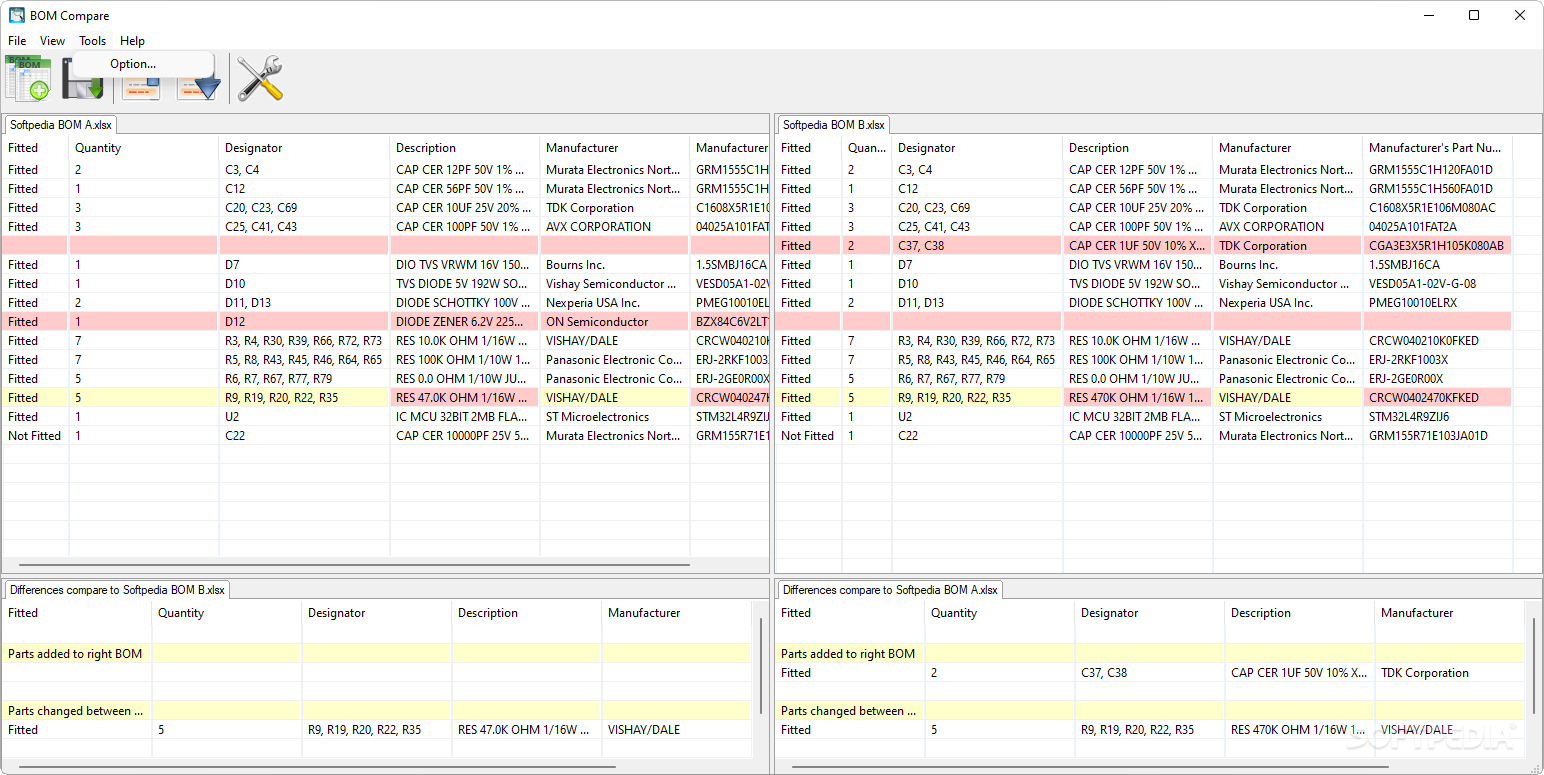Screen dimensions: 1544x775
Task: Select R3, R4, R30 designator row in BOM B
Action: click(x=977, y=341)
